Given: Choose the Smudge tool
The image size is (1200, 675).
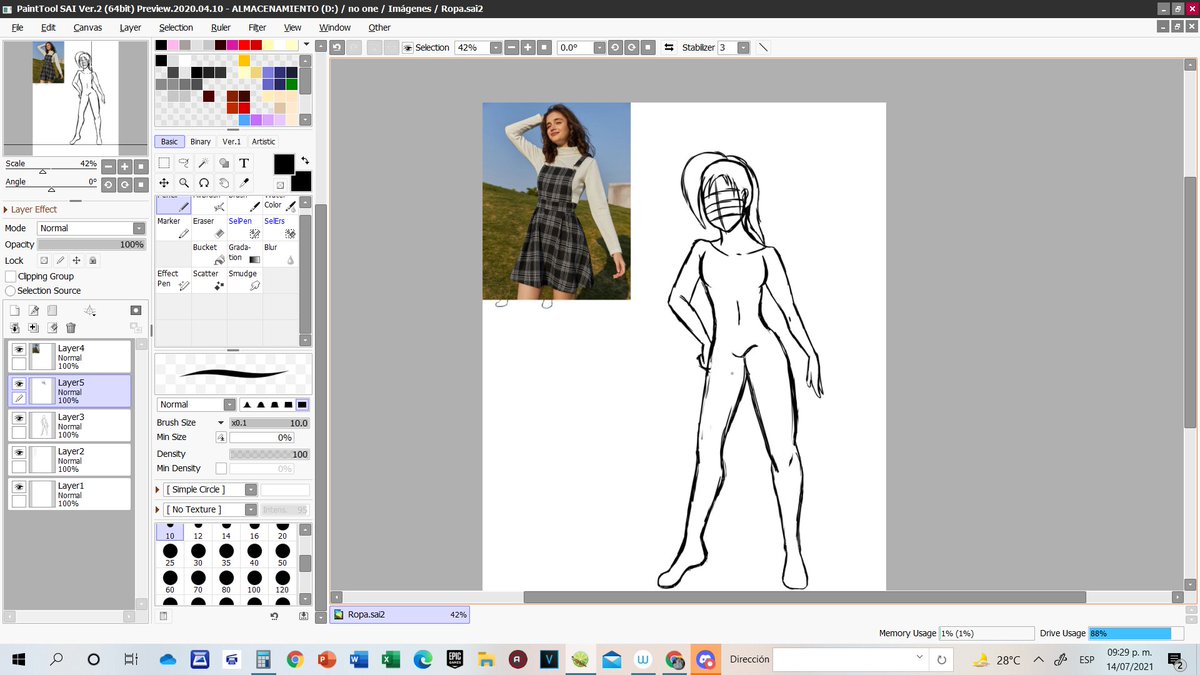Looking at the screenshot, I should tap(245, 280).
